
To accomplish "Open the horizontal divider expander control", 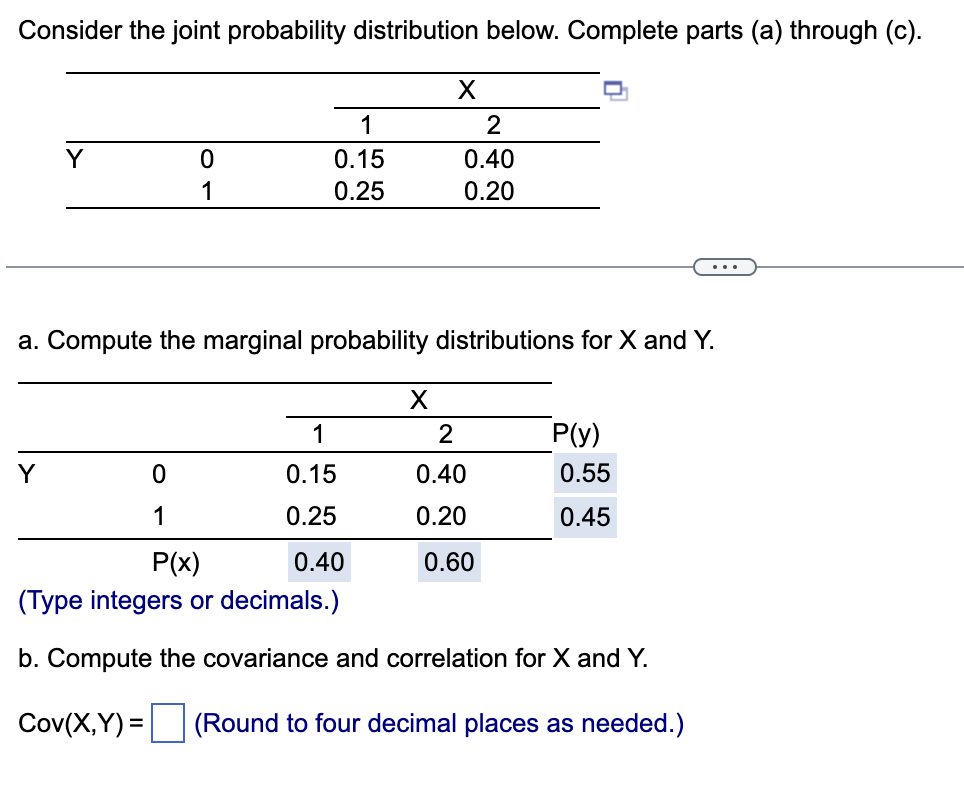I will [725, 266].
